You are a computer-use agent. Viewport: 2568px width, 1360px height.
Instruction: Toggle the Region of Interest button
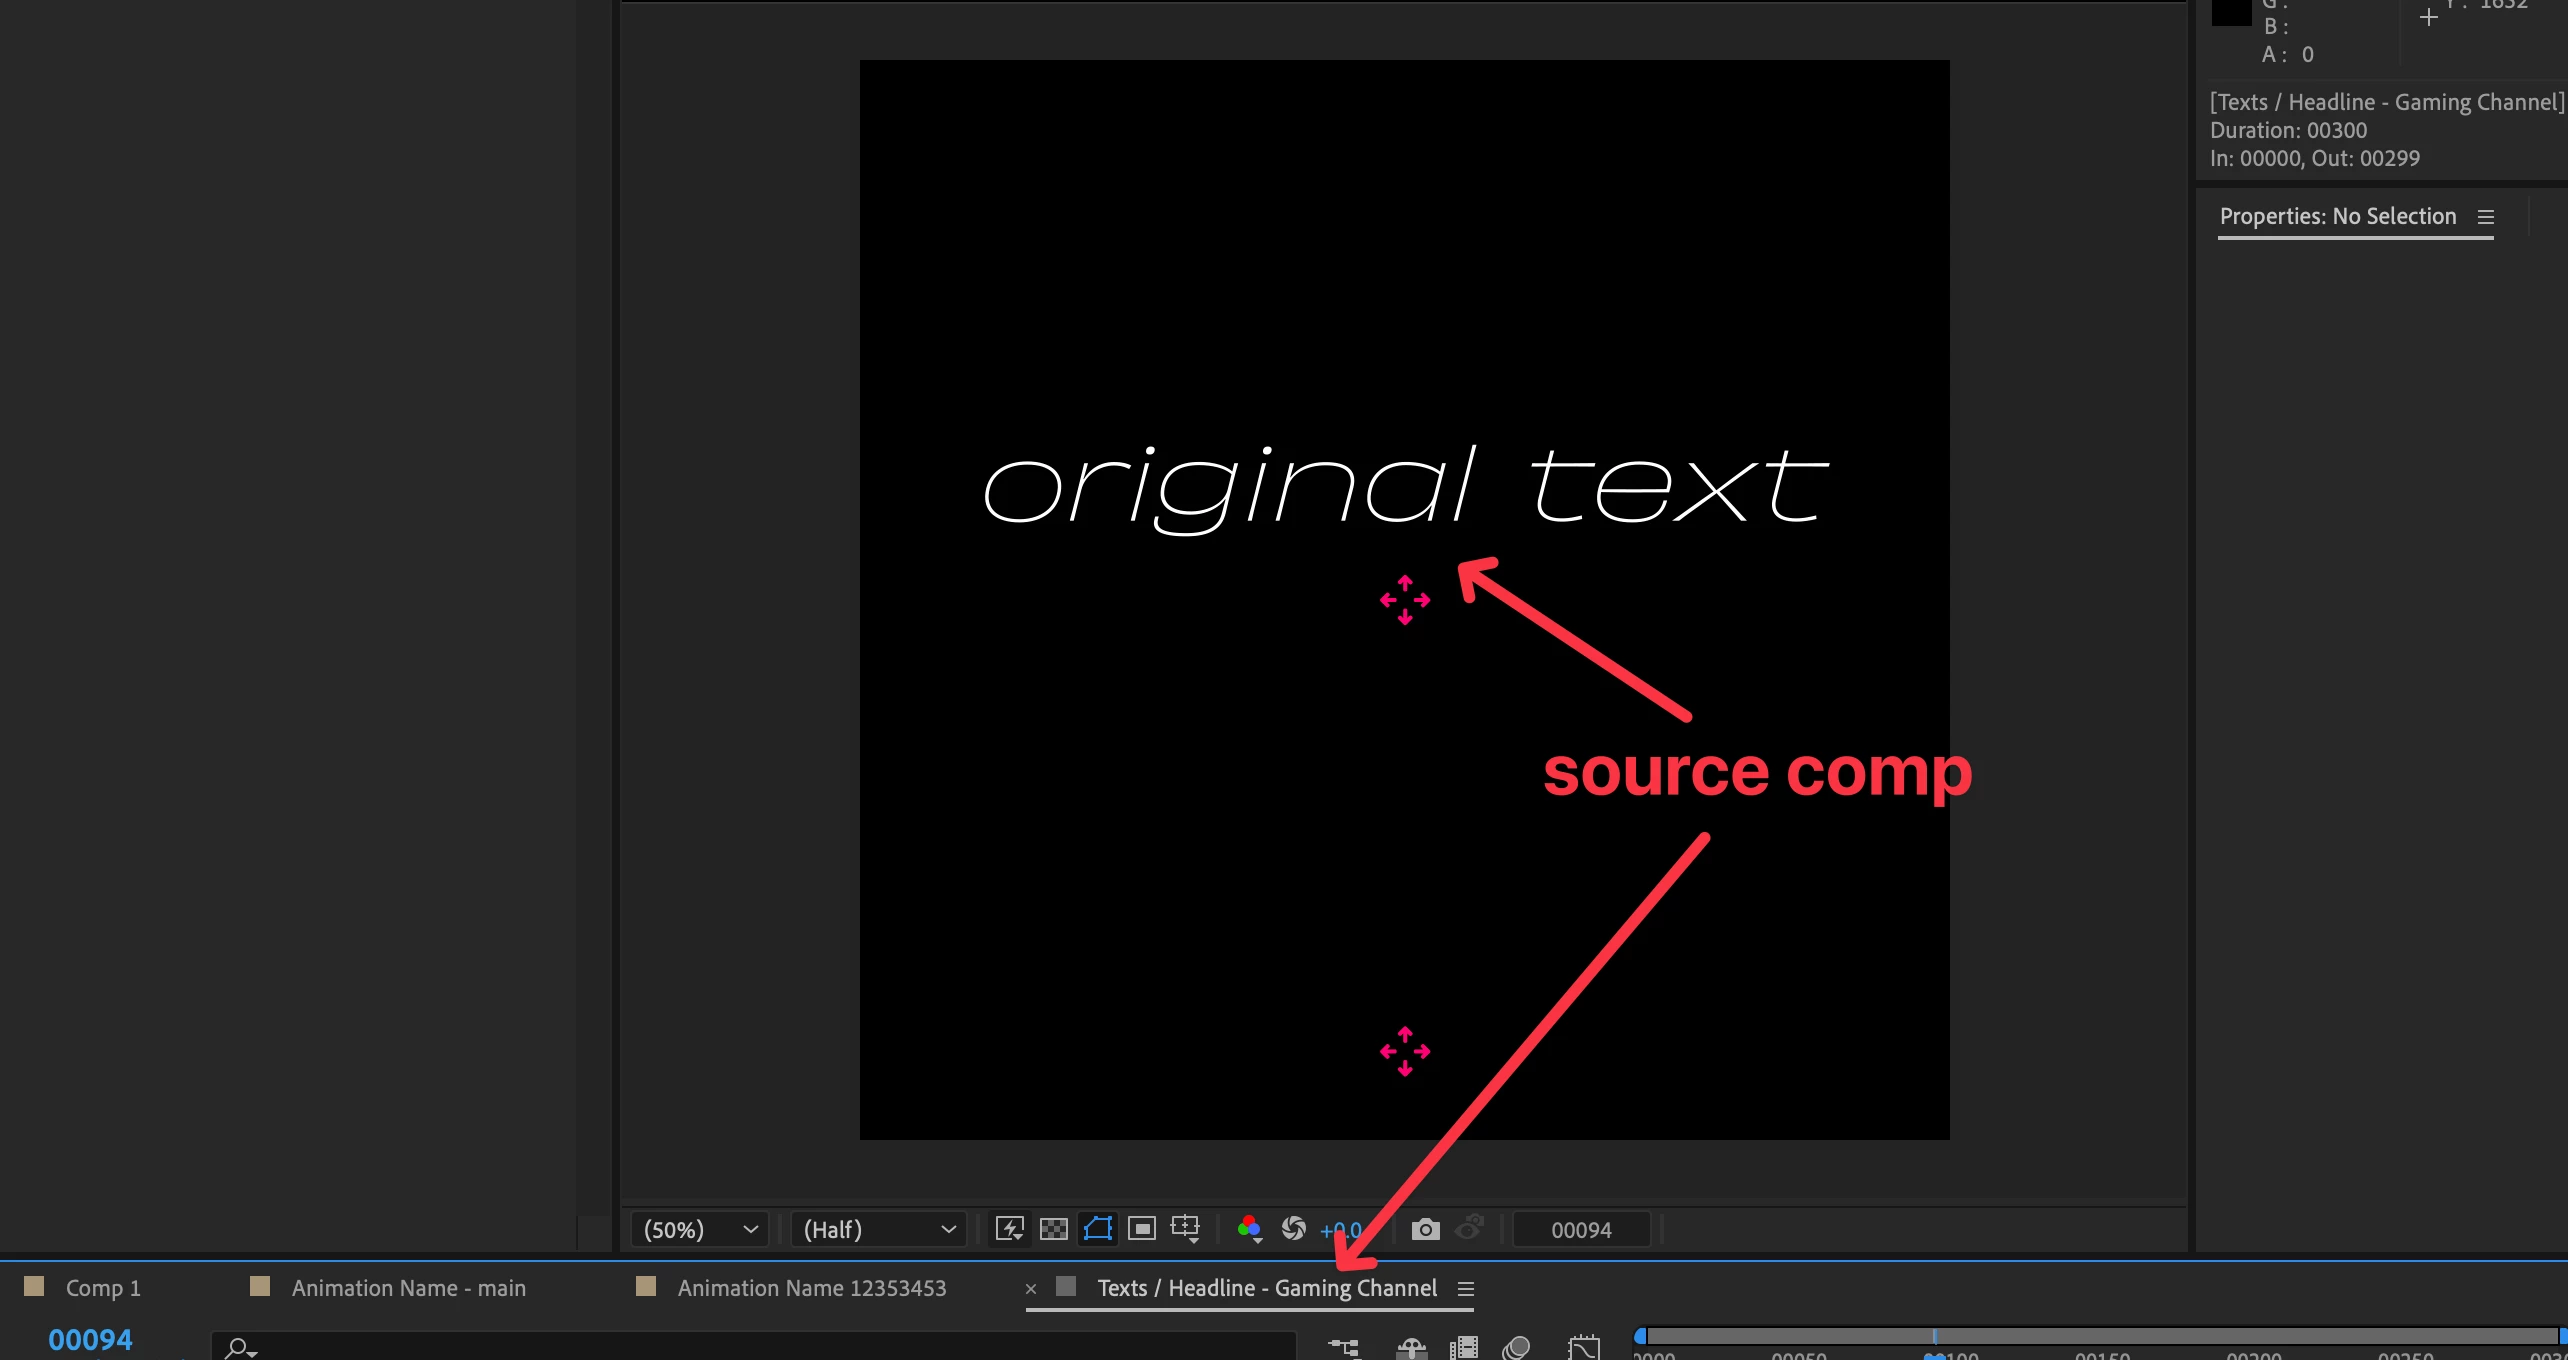pyautogui.click(x=1142, y=1229)
